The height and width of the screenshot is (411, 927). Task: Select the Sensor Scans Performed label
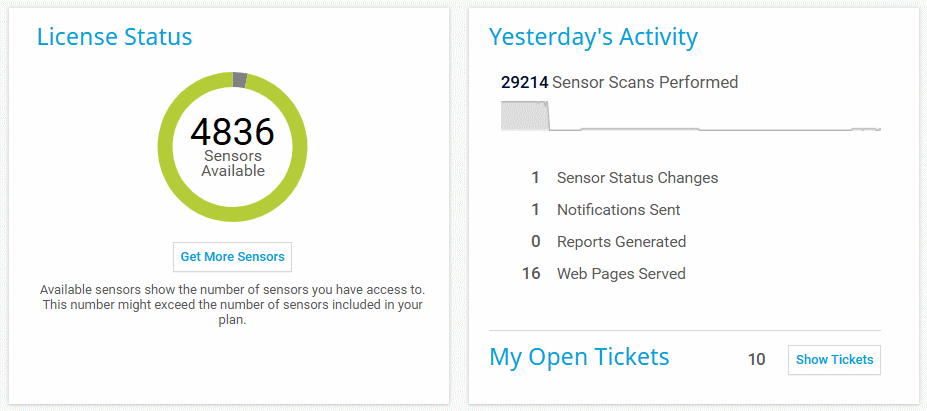pos(645,83)
